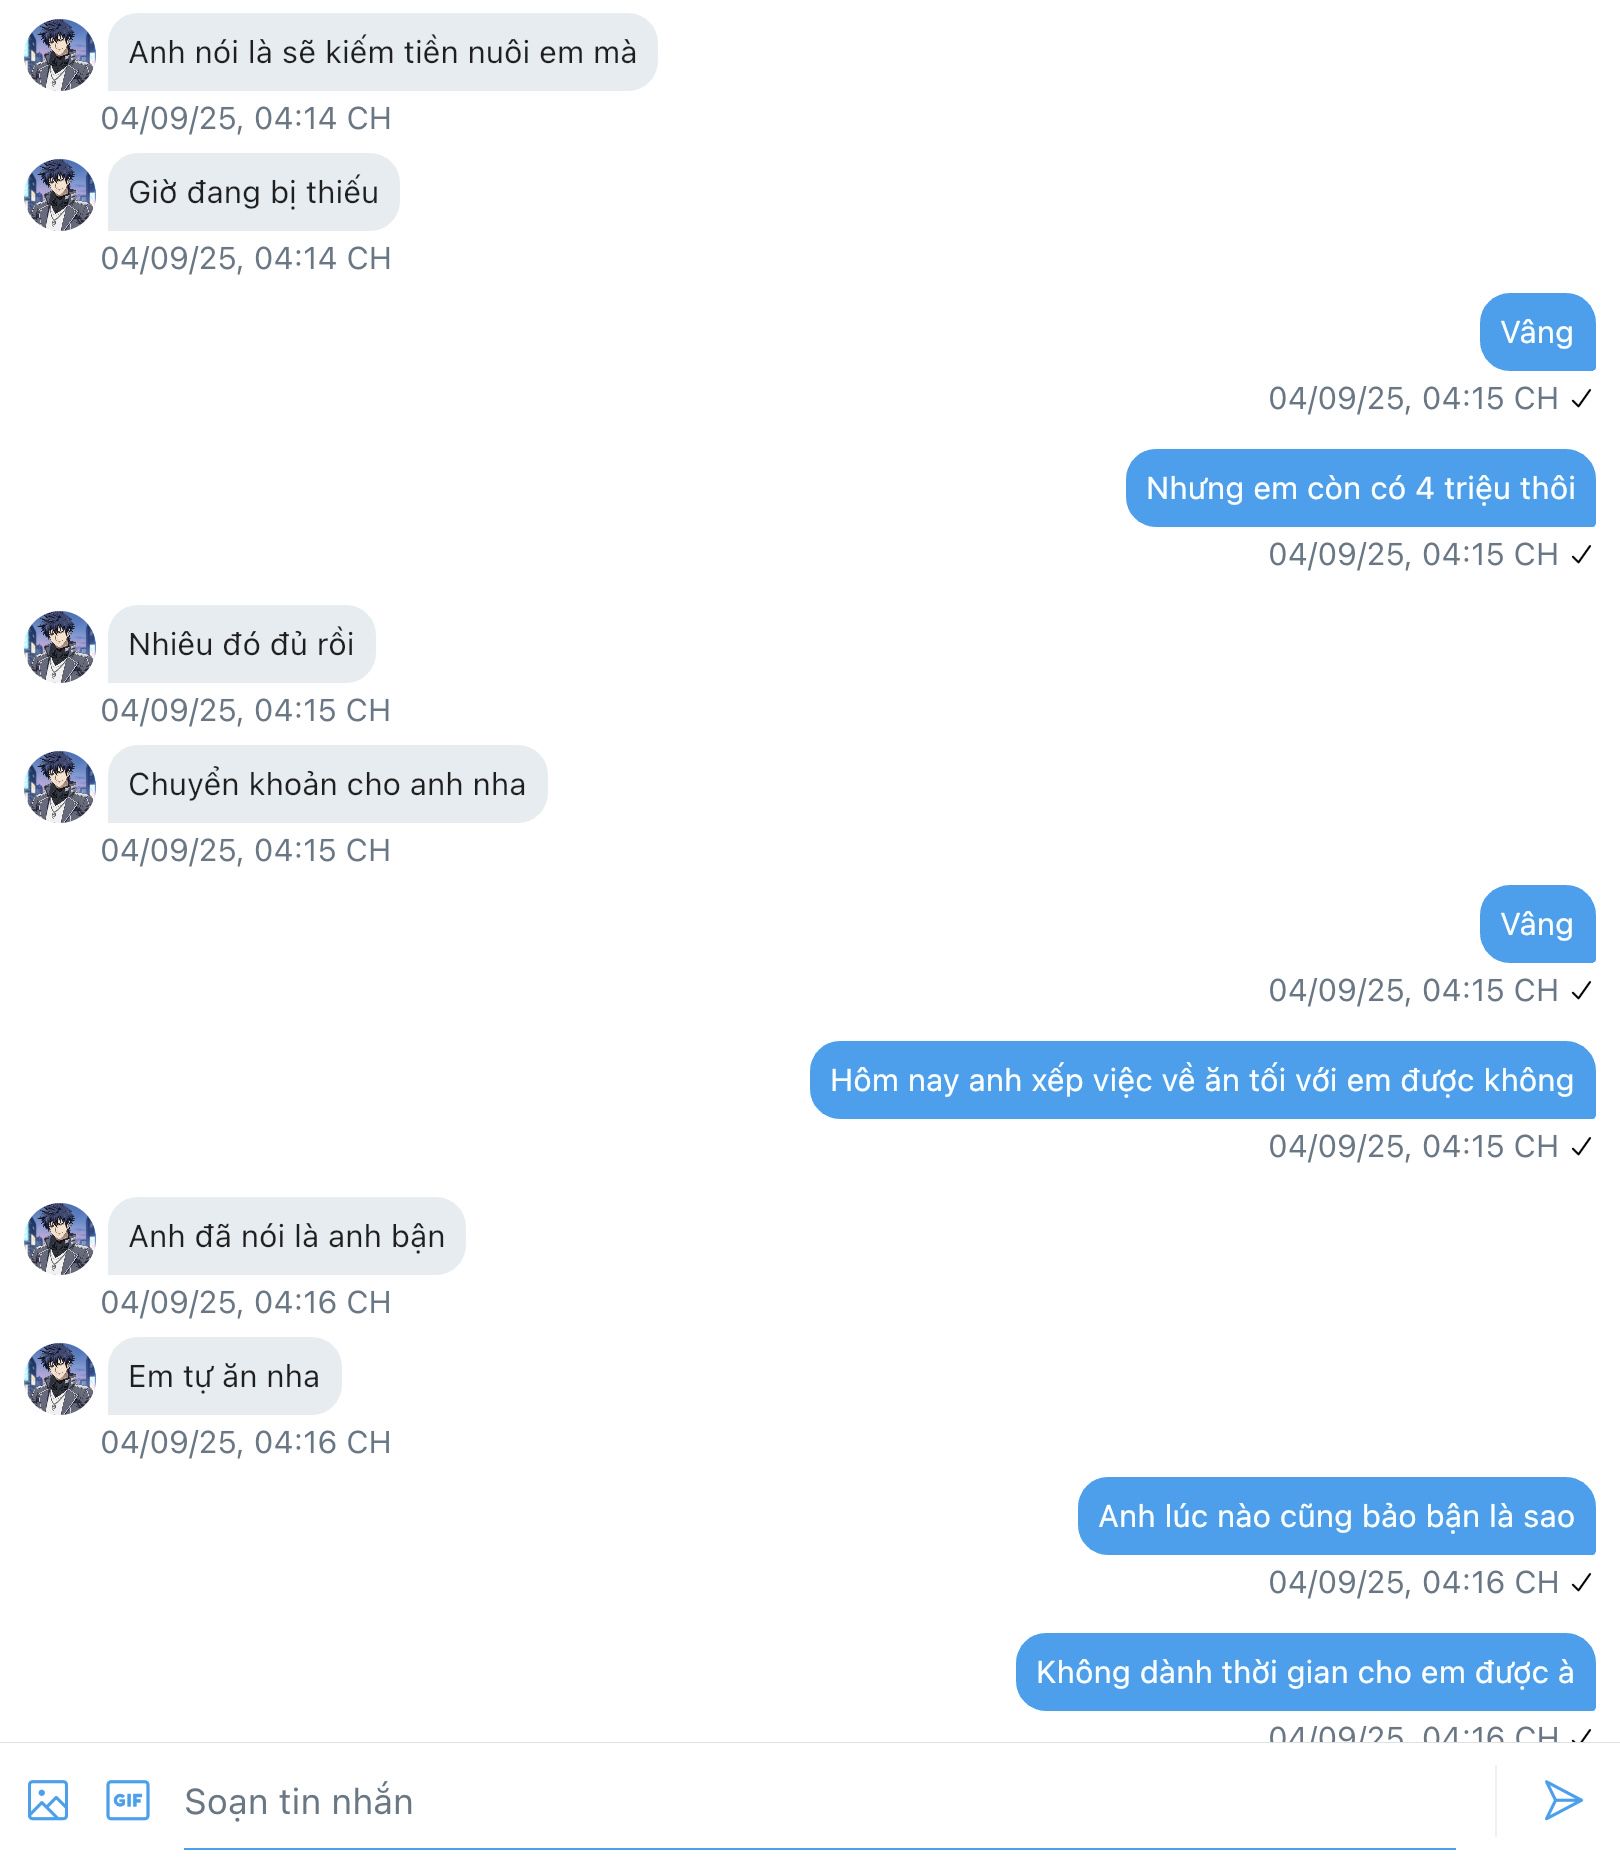This screenshot has width=1620, height=1859.
Task: Click avatar beside "Anh đã nói là anh bận"
Action: point(60,1239)
